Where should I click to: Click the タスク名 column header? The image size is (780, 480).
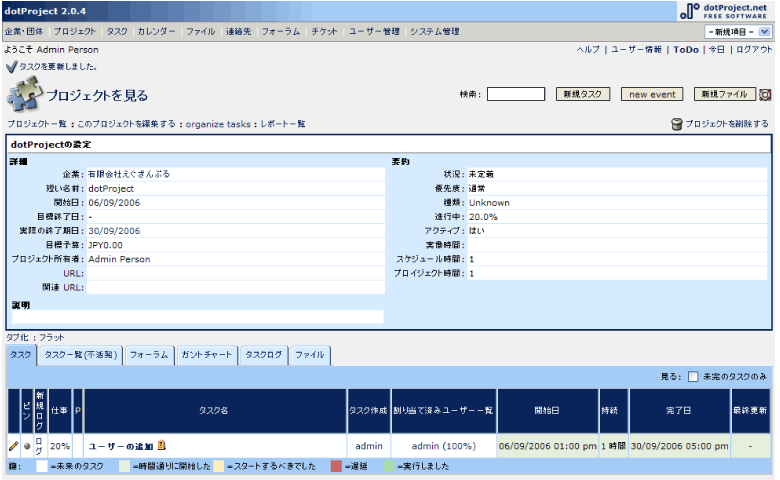click(x=213, y=410)
